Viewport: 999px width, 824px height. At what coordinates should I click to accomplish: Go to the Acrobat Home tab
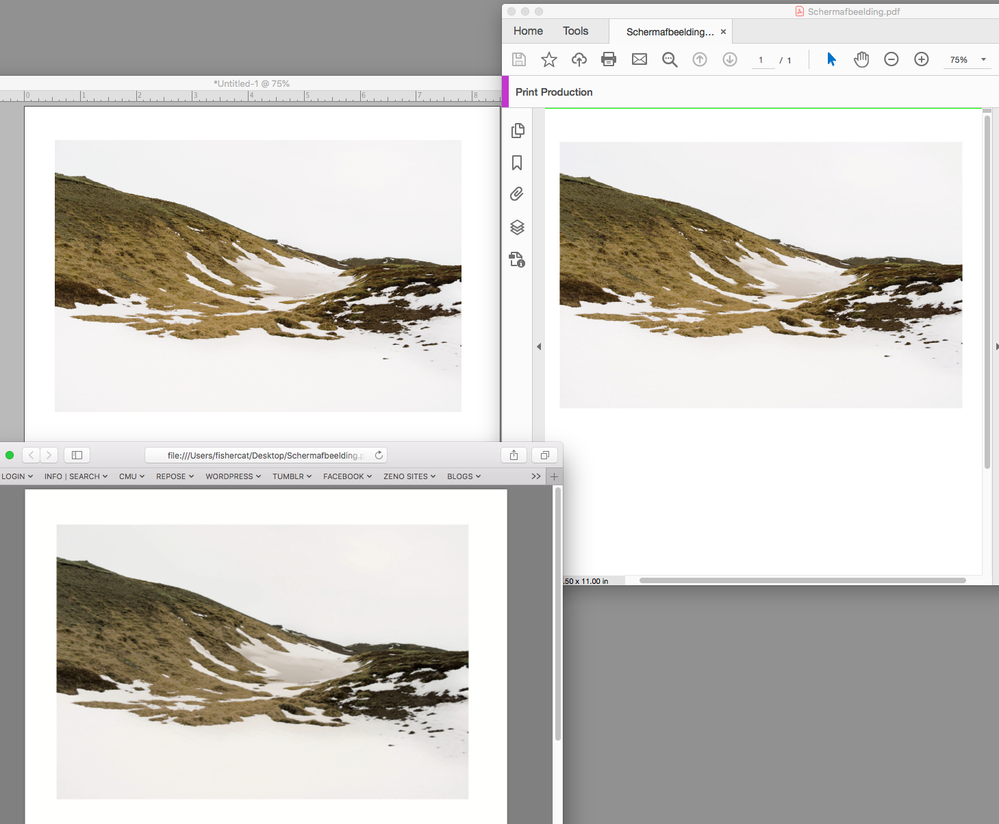point(527,31)
